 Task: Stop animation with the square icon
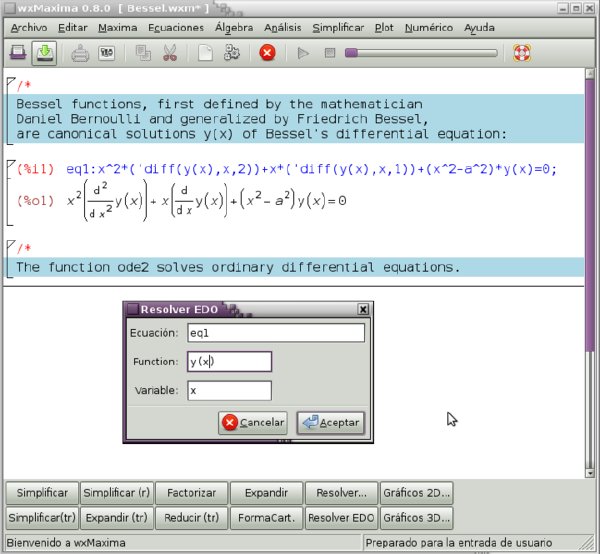pyautogui.click(x=329, y=53)
